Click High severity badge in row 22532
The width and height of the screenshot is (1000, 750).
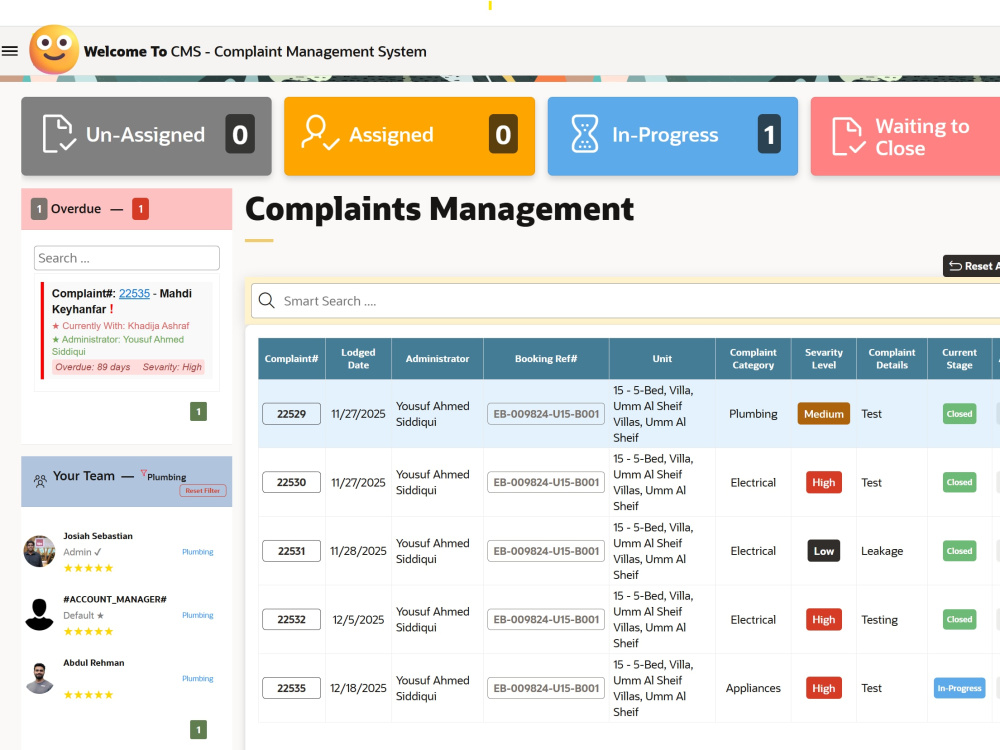click(x=823, y=619)
